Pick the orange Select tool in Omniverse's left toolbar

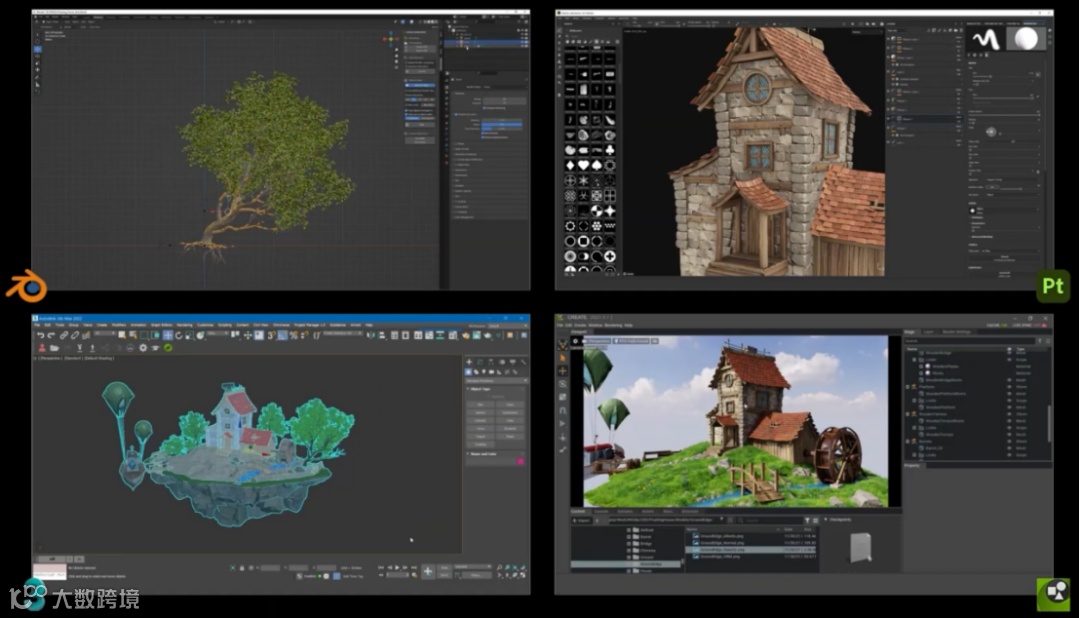tap(562, 358)
